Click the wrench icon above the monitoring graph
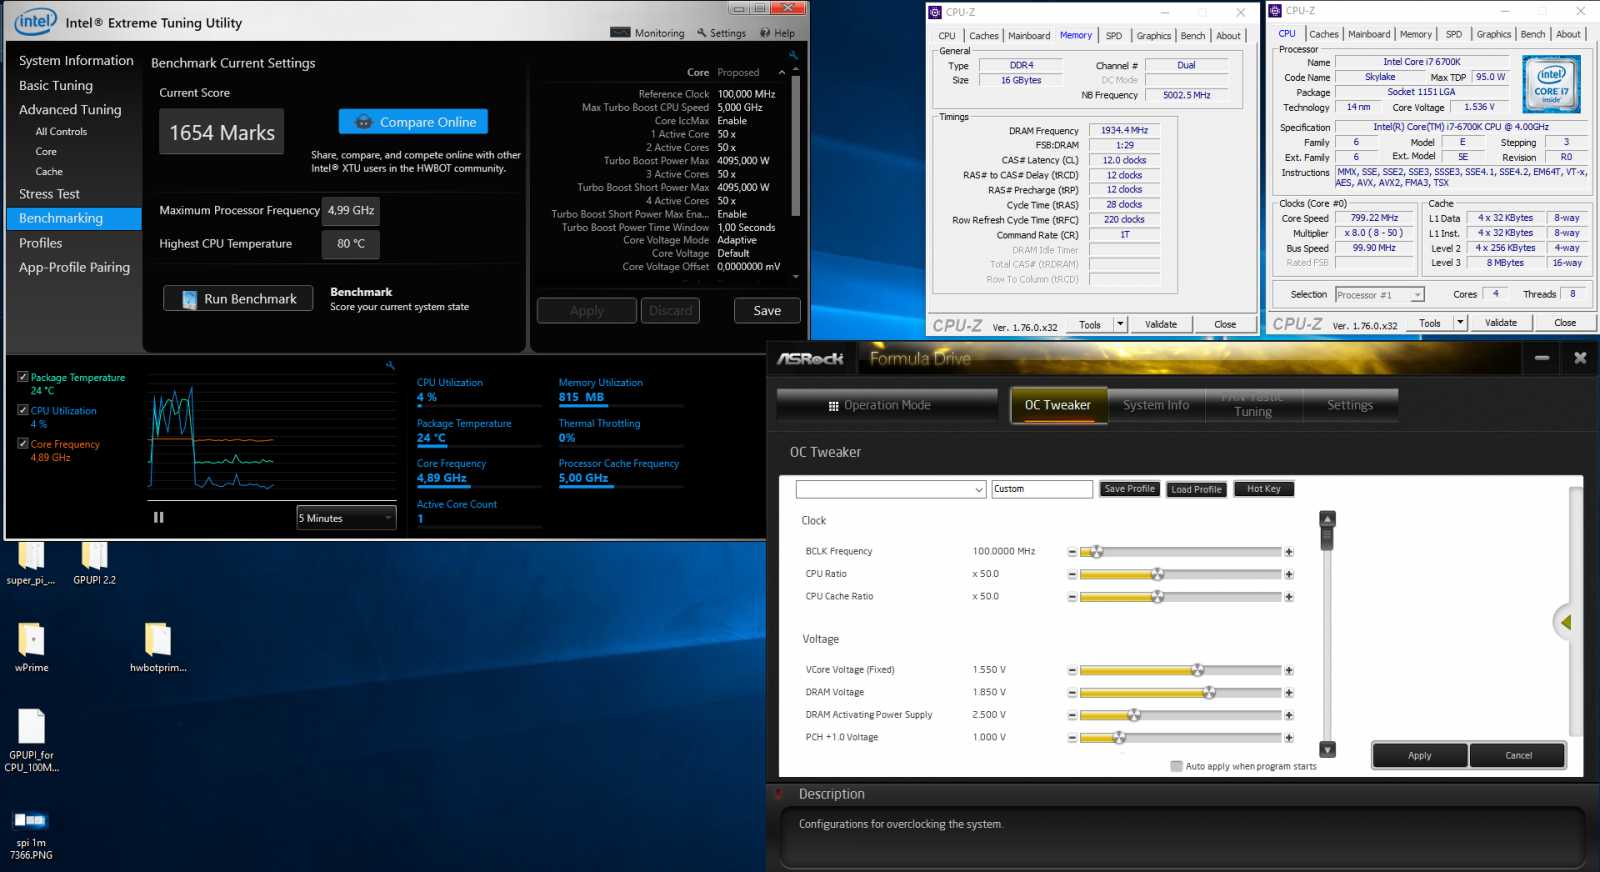This screenshot has width=1600, height=872. [390, 365]
